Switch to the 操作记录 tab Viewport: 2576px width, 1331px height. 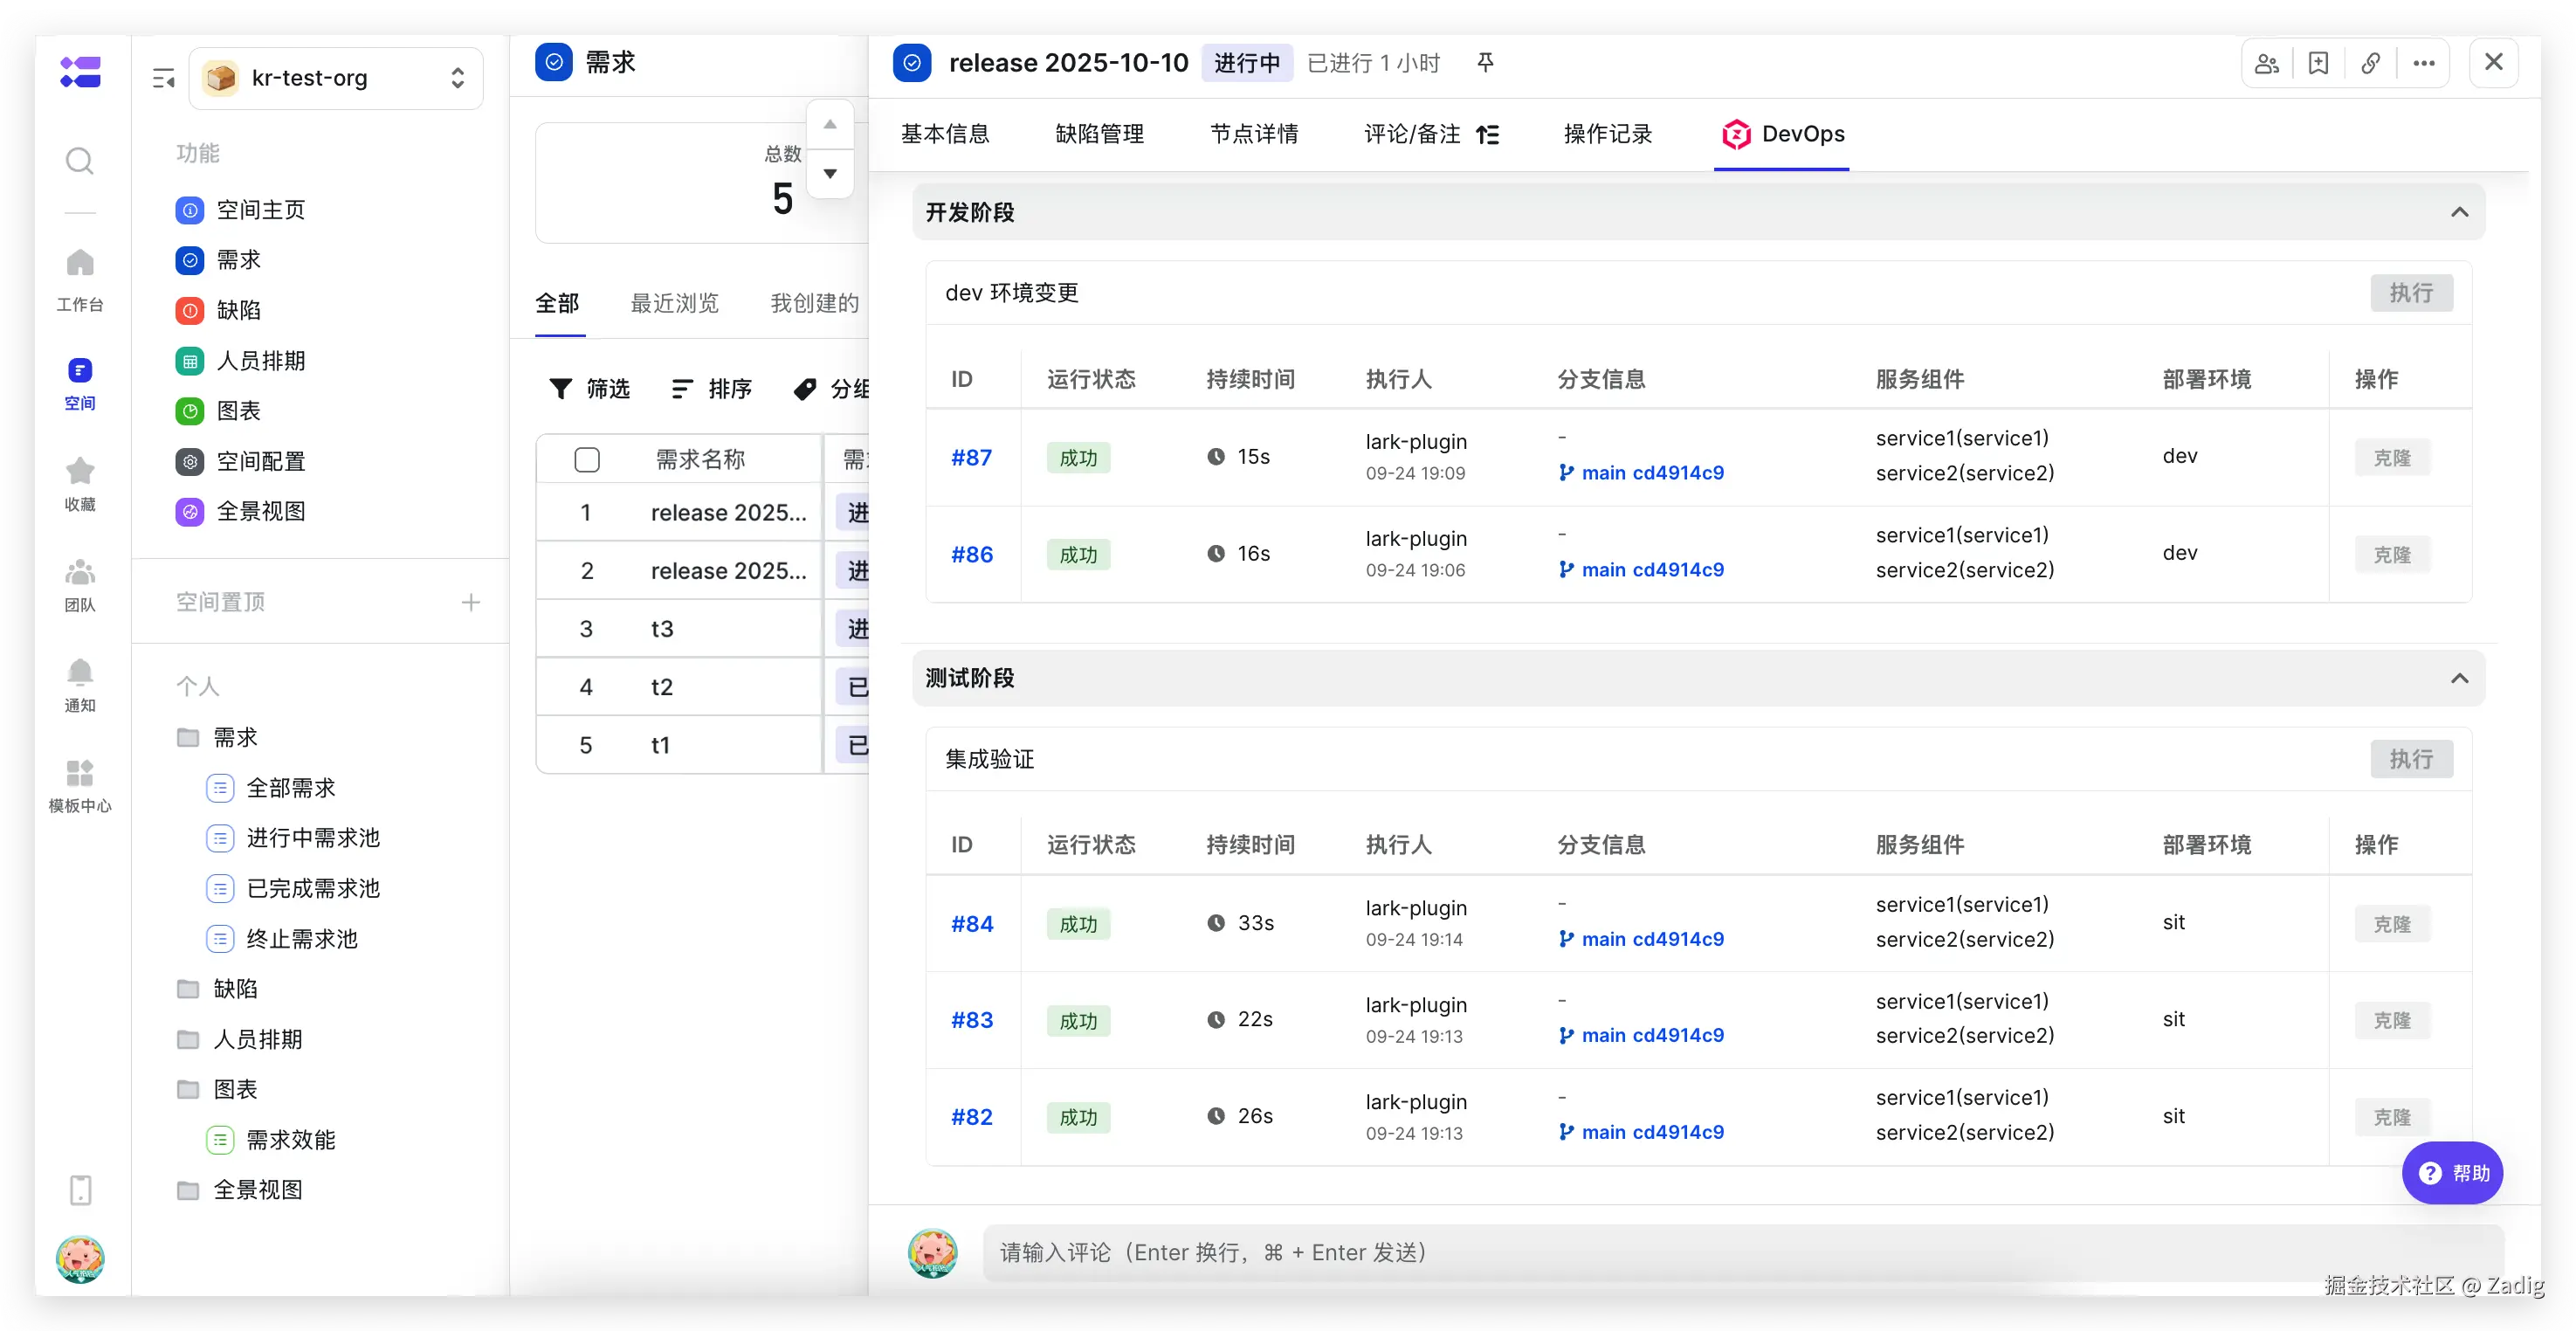1607,134
